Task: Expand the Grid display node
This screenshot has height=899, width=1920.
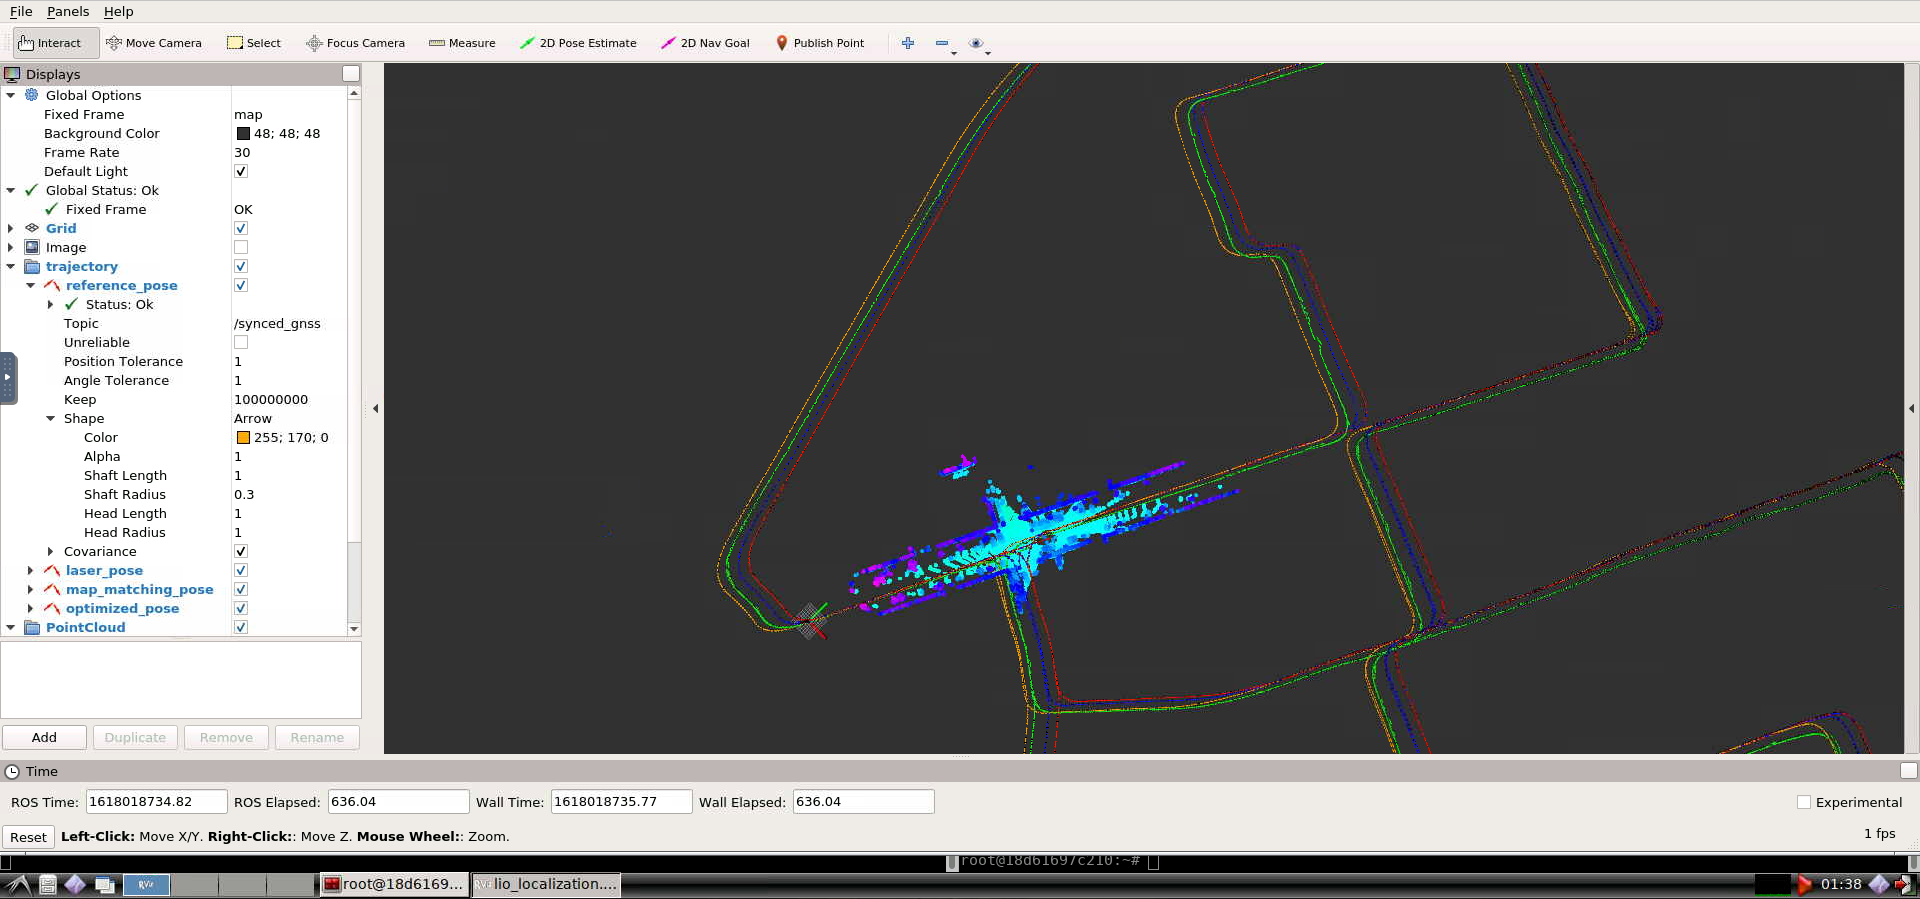Action: click(x=11, y=228)
